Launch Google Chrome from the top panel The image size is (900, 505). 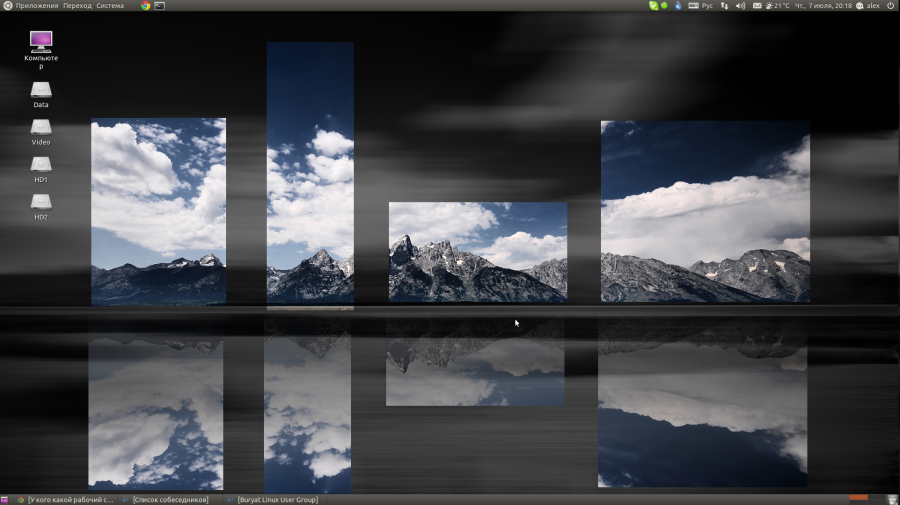click(145, 6)
